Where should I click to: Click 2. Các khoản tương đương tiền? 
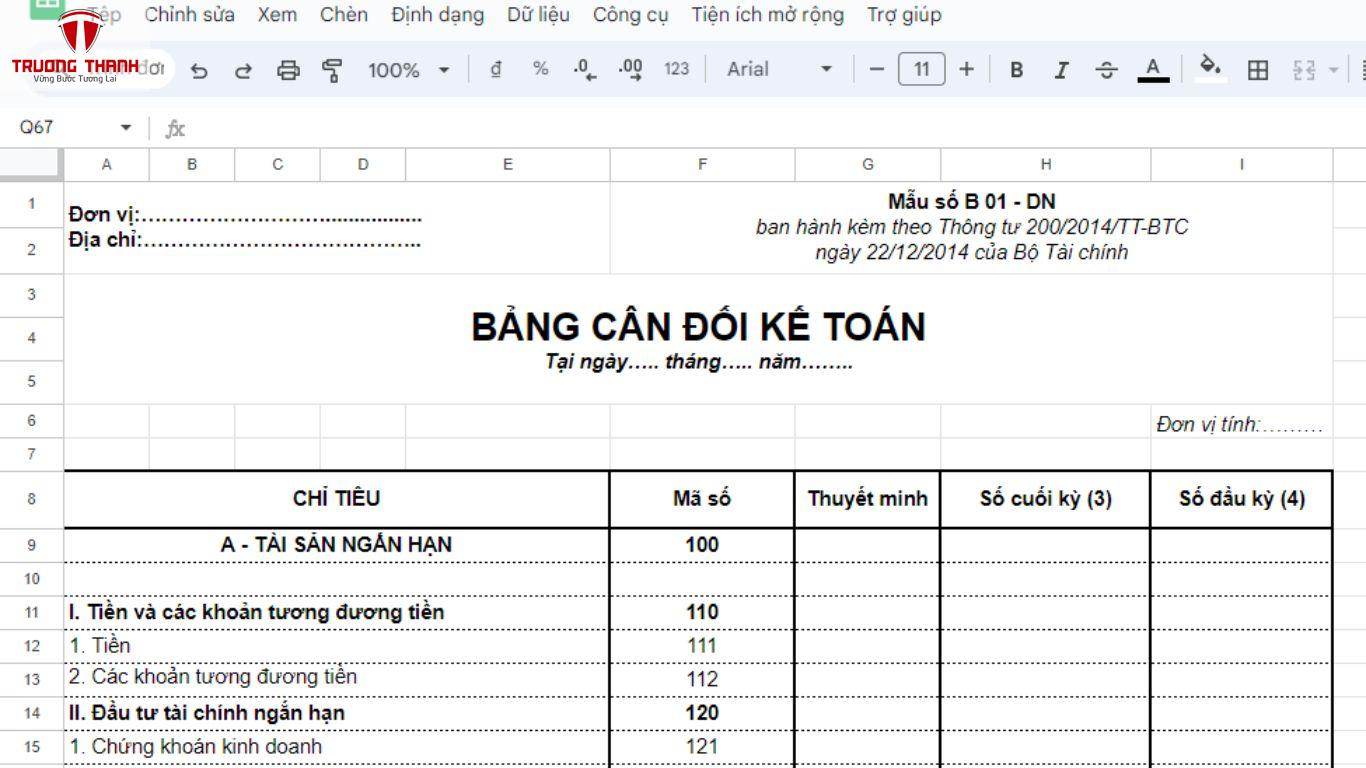click(x=337, y=679)
